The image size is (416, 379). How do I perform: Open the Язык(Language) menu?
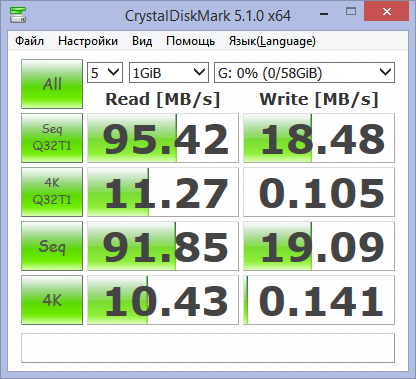272,41
